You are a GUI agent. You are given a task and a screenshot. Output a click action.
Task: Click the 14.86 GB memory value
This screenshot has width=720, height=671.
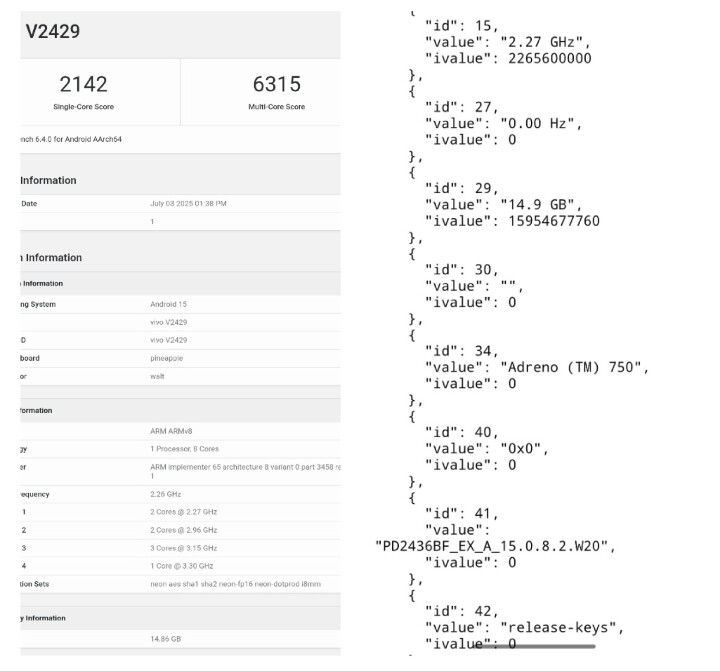pyautogui.click(x=164, y=637)
